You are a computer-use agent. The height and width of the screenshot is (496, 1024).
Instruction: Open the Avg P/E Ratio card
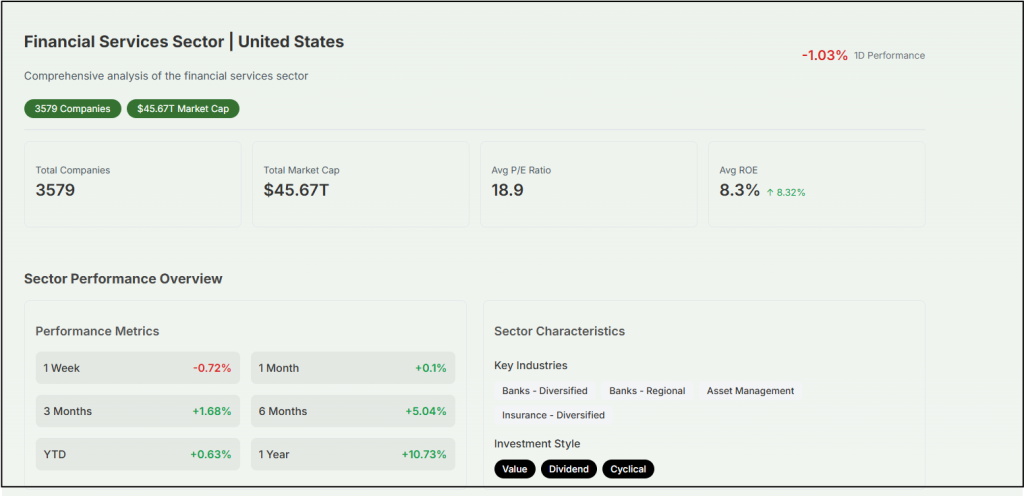point(588,184)
